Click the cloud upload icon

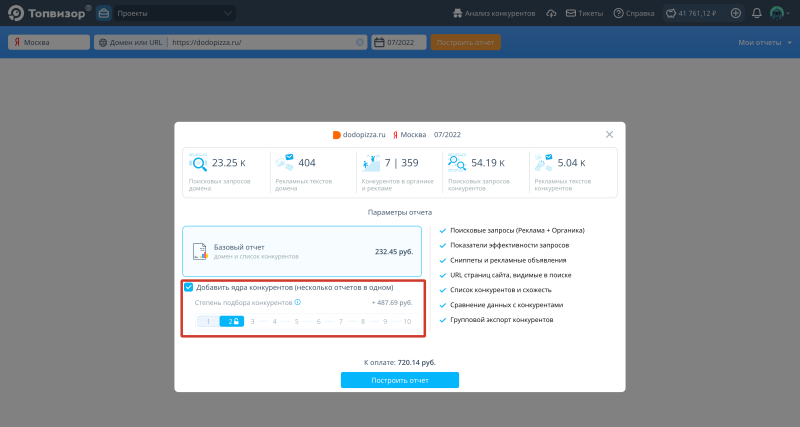click(550, 13)
